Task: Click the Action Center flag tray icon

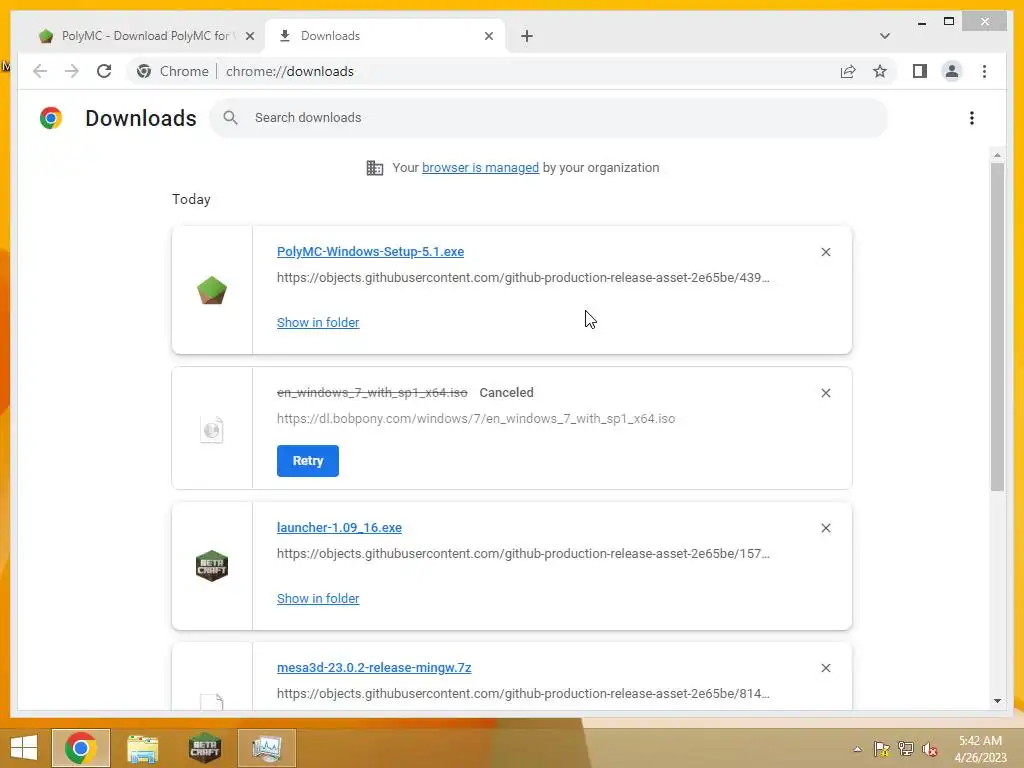Action: coord(881,749)
